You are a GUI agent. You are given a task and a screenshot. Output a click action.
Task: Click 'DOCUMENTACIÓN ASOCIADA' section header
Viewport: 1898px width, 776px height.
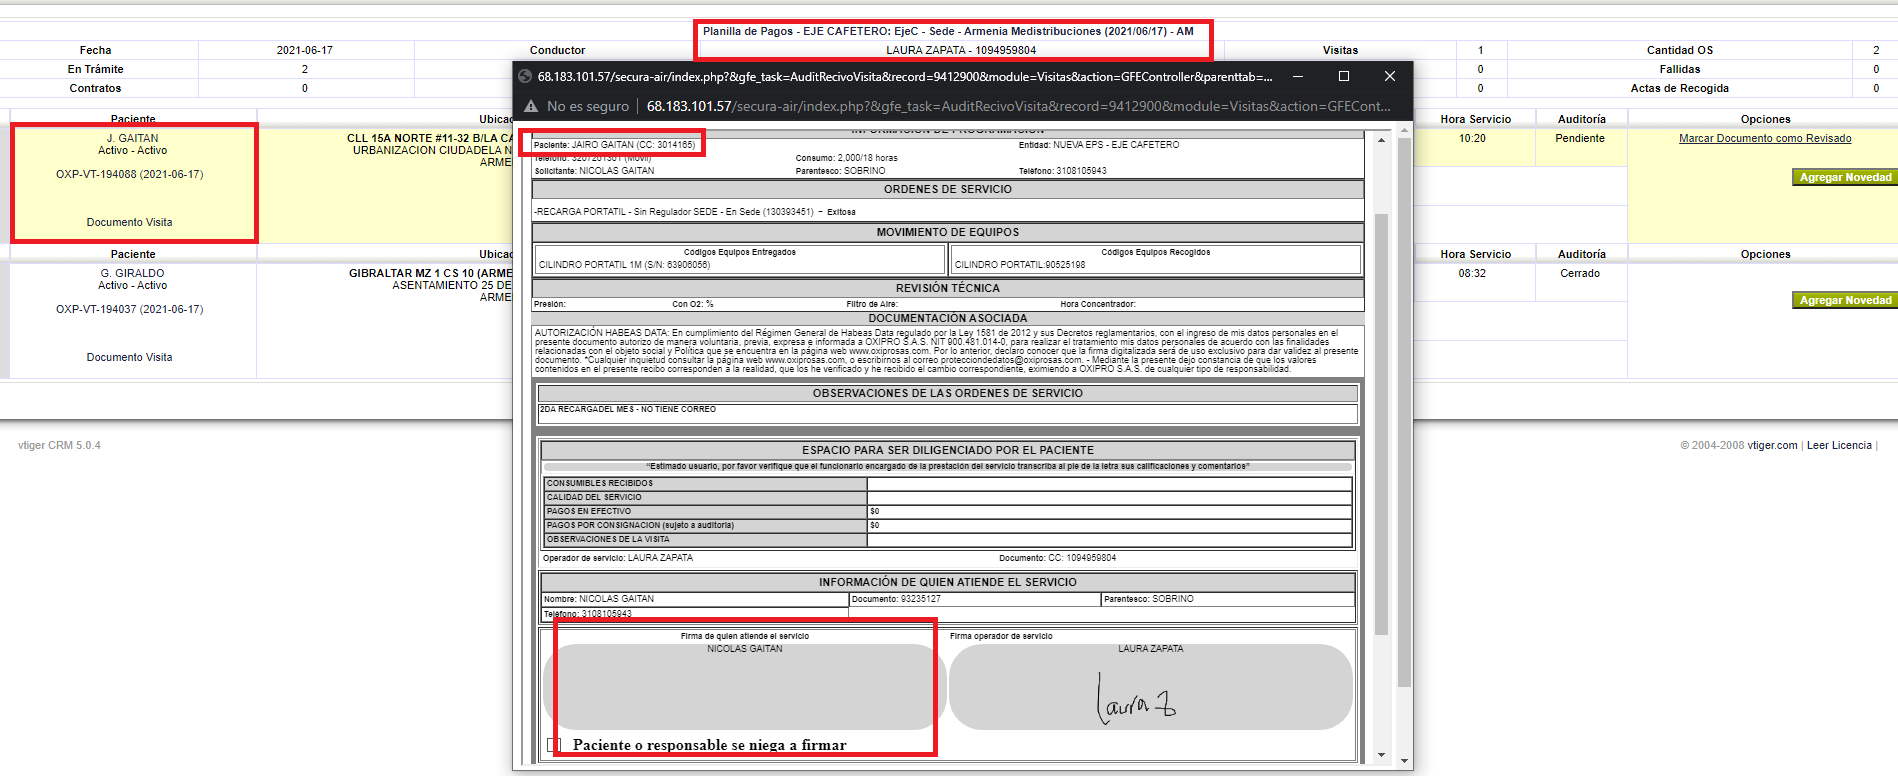point(948,318)
